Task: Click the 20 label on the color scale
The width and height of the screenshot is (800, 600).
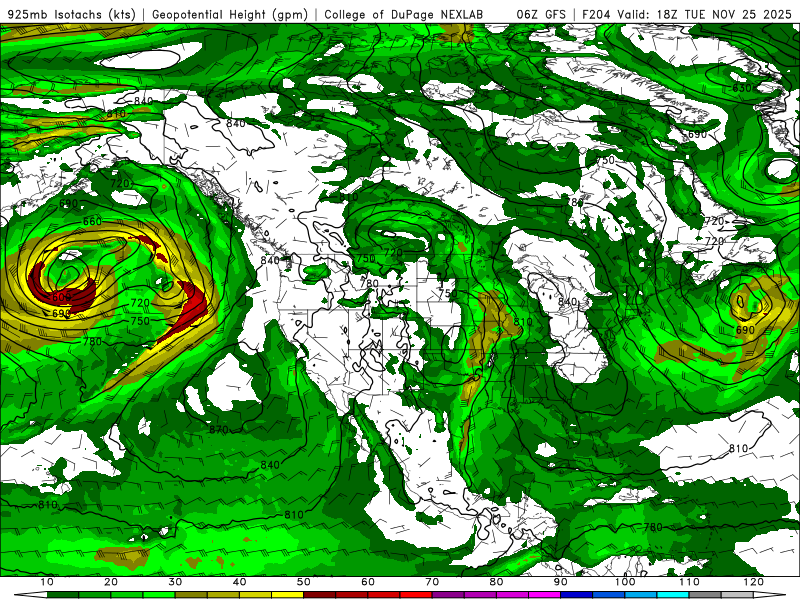Action: pyautogui.click(x=111, y=582)
